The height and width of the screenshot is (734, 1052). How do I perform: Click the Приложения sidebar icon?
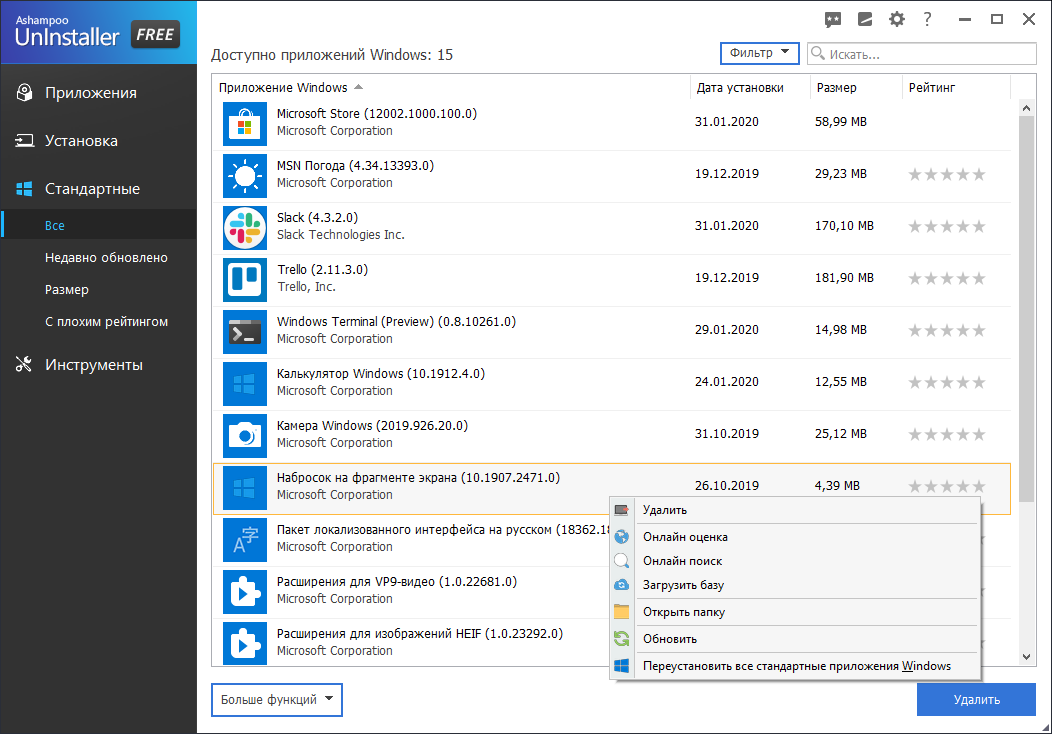[x=25, y=93]
